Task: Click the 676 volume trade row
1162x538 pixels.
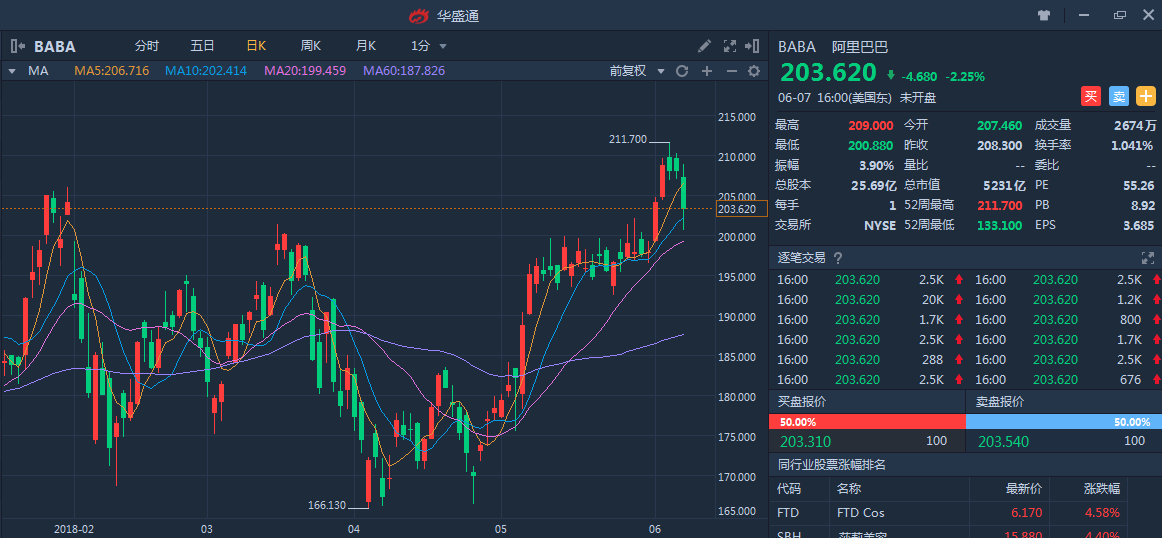Action: (1065, 379)
